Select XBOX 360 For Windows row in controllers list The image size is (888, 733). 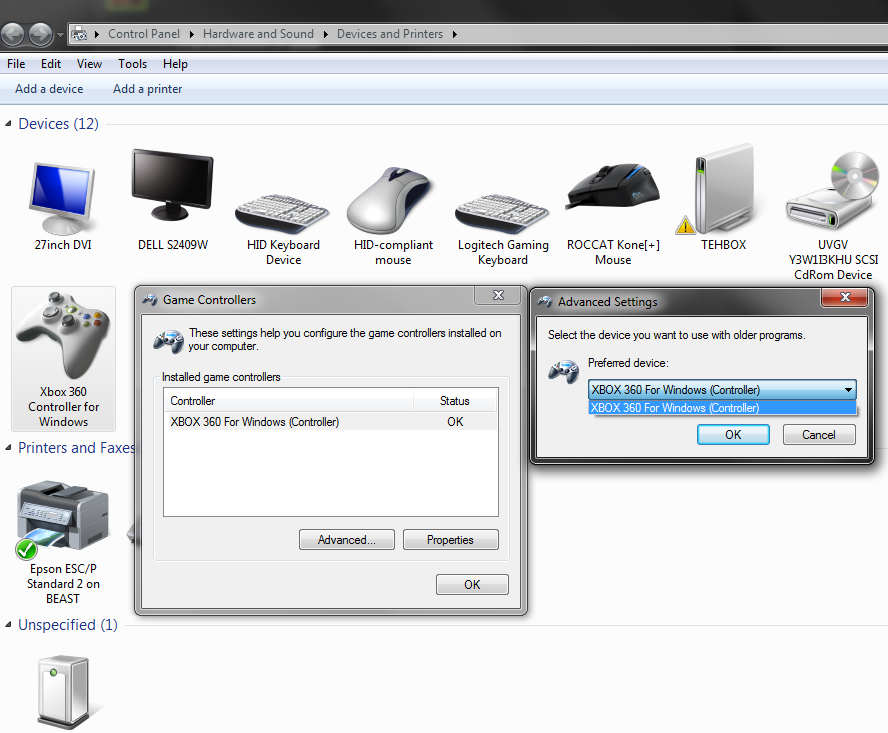tap(331, 422)
